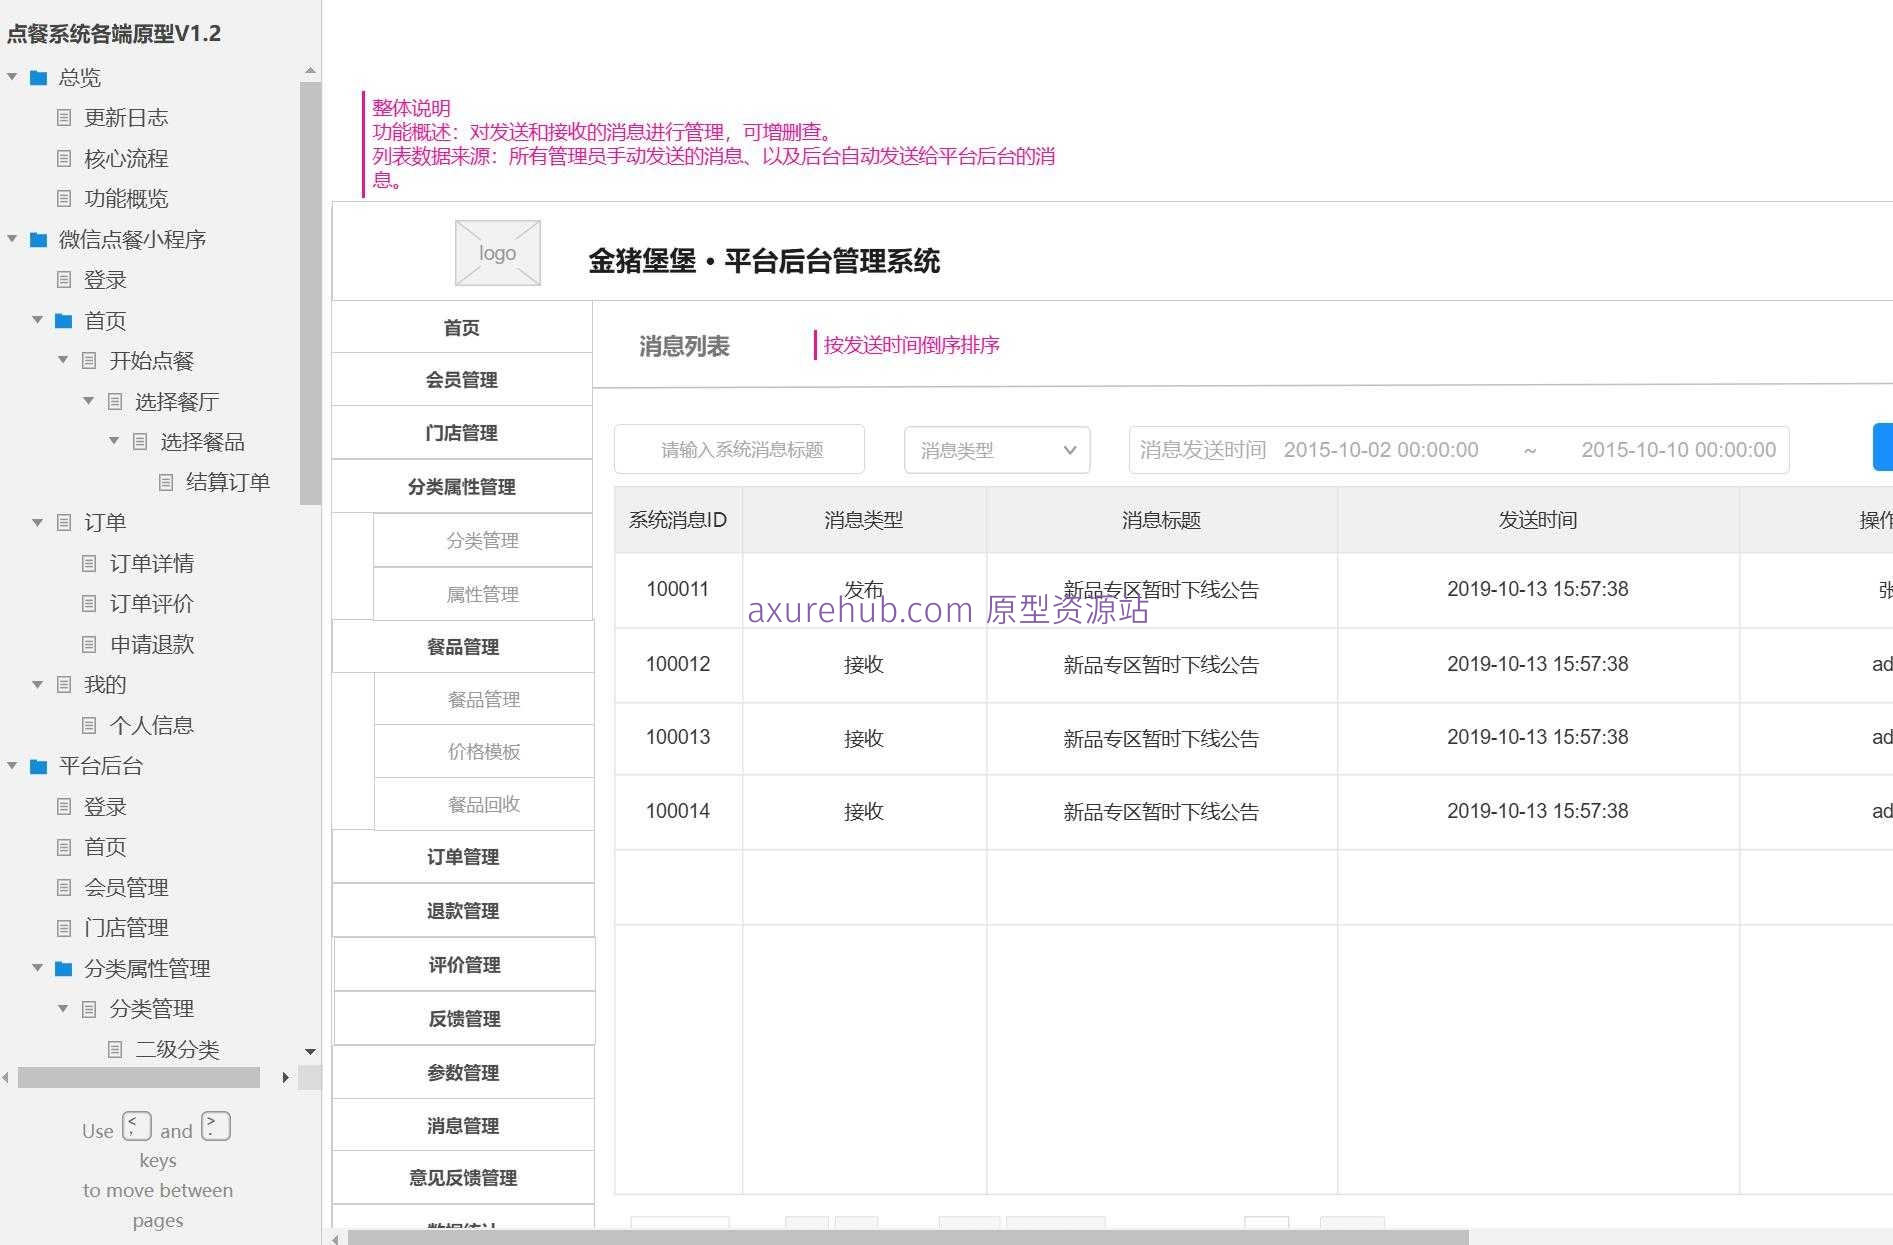Collapse the 平台后台 folder arrow
This screenshot has width=1893, height=1245.
pos(12,766)
